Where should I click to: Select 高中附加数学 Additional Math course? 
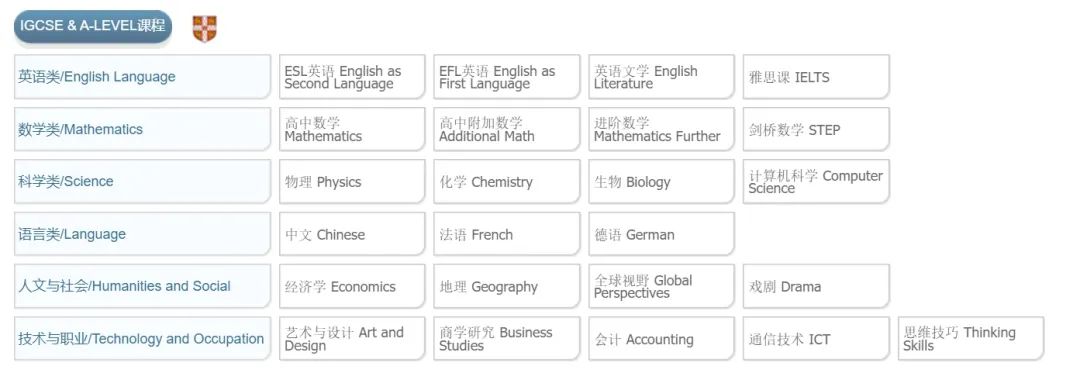[x=507, y=129]
